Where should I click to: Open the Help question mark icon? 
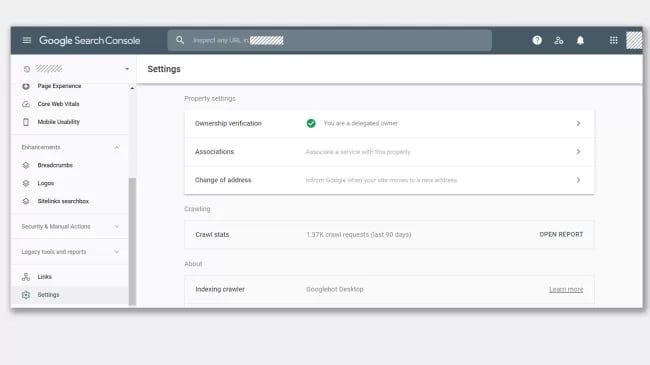point(537,40)
